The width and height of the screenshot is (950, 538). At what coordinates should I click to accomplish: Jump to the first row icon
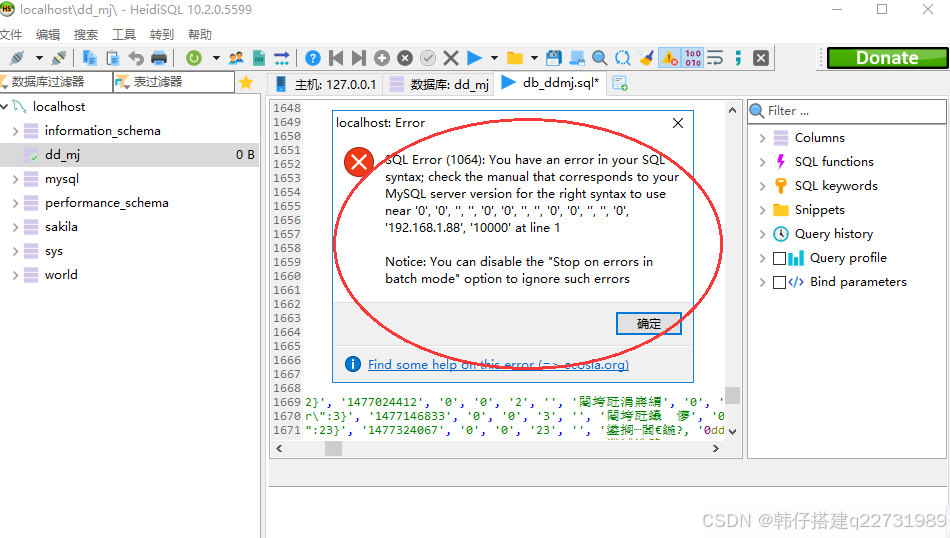tap(336, 58)
